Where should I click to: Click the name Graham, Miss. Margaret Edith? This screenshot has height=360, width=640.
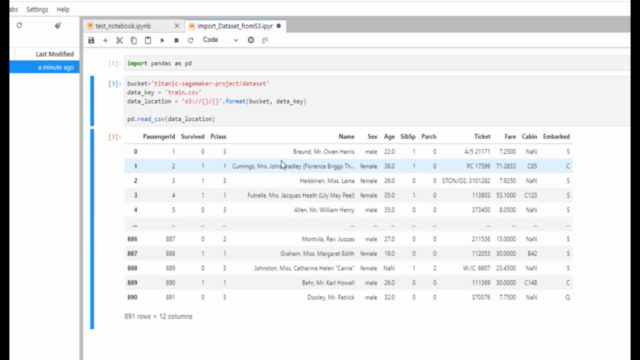(x=317, y=254)
